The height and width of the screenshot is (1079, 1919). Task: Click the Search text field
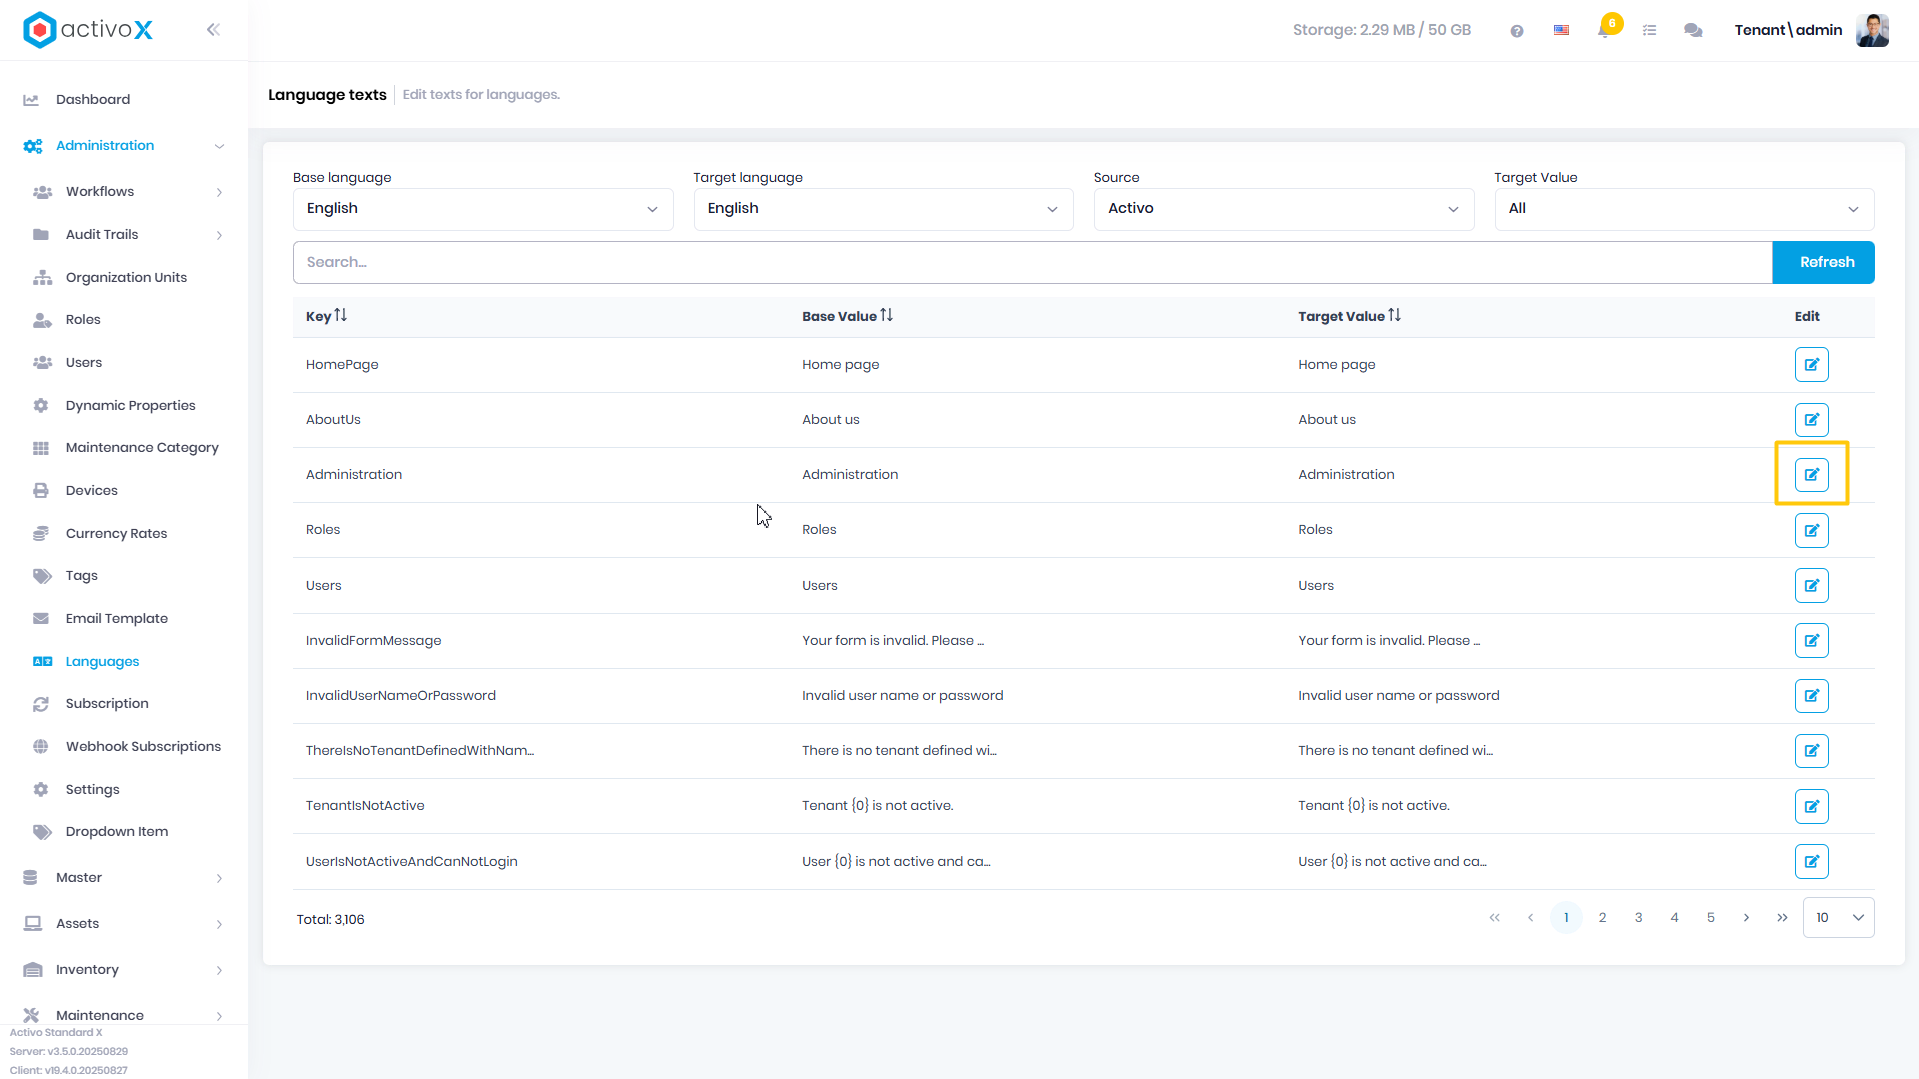click(1032, 263)
